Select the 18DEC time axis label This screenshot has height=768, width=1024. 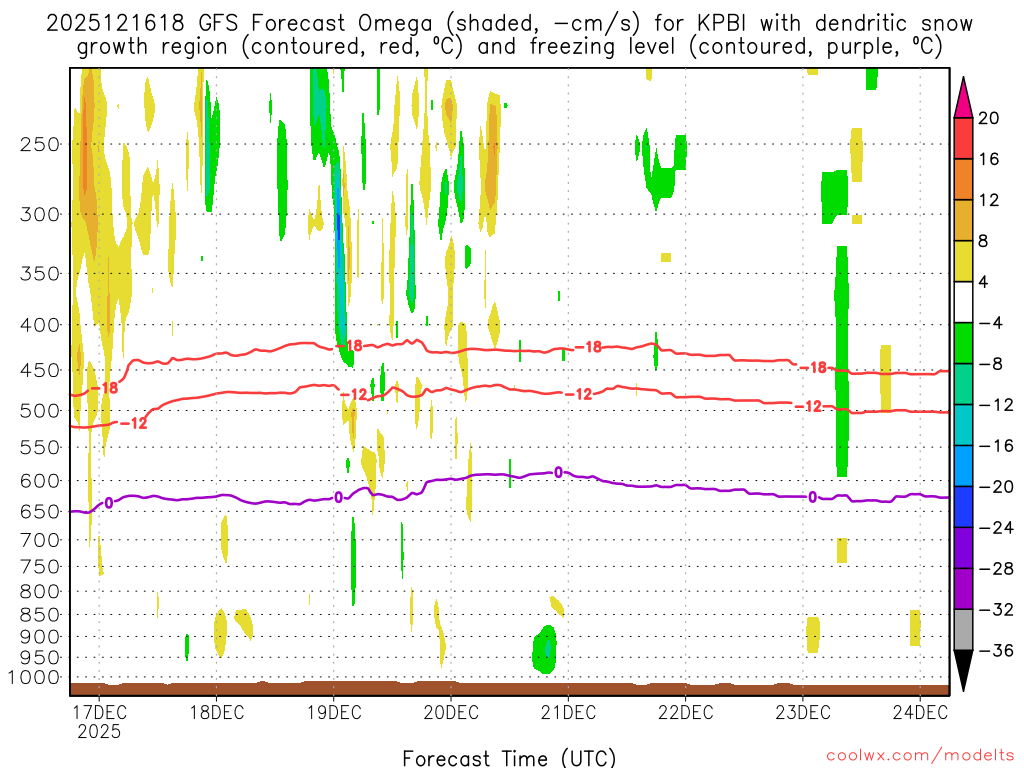pos(217,712)
